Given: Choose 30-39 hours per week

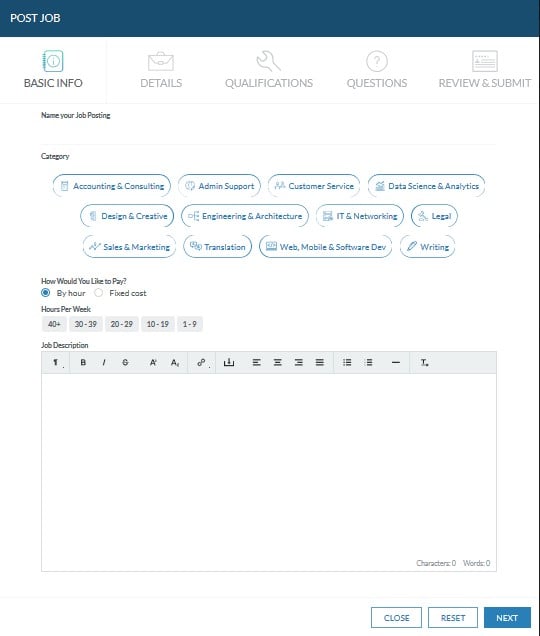Looking at the screenshot, I should tap(86, 324).
